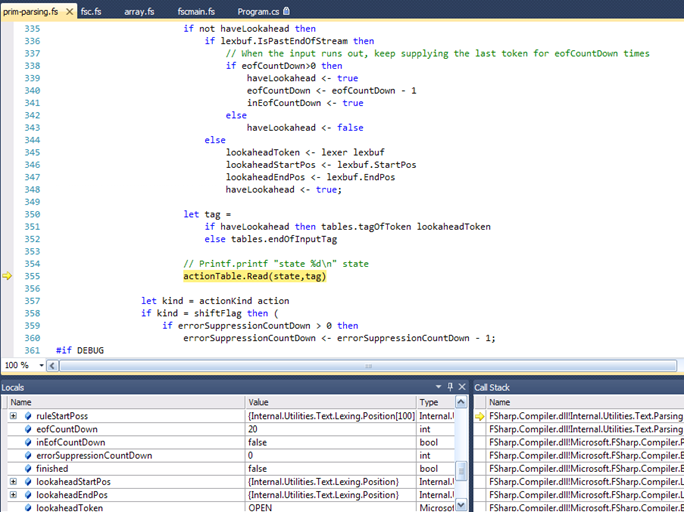This screenshot has height=512, width=684.
Task: Click the editor horizontal scrollbar thumb
Action: 368,365
